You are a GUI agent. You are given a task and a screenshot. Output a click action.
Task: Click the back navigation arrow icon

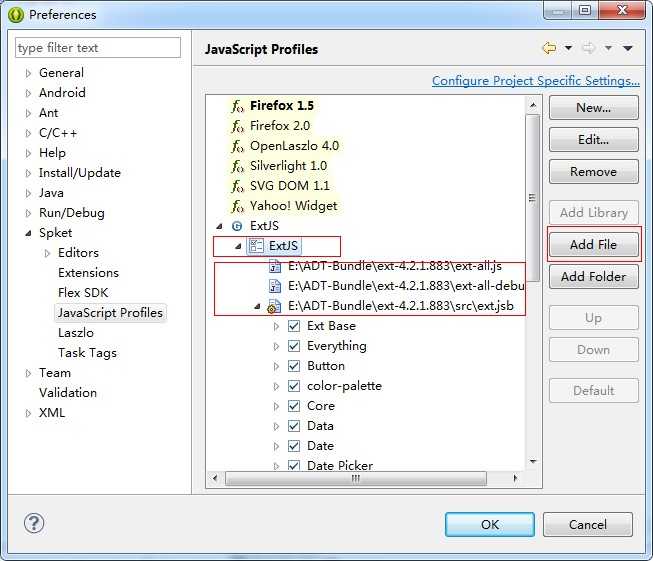[549, 48]
